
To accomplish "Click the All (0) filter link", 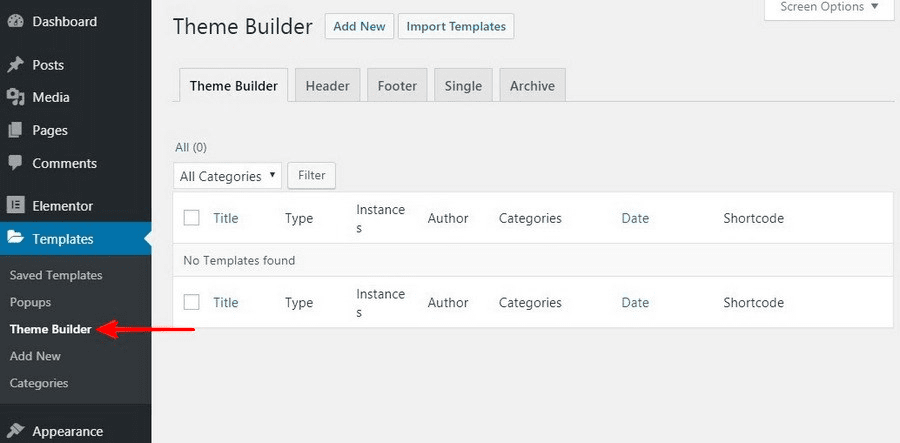I will tap(191, 147).
